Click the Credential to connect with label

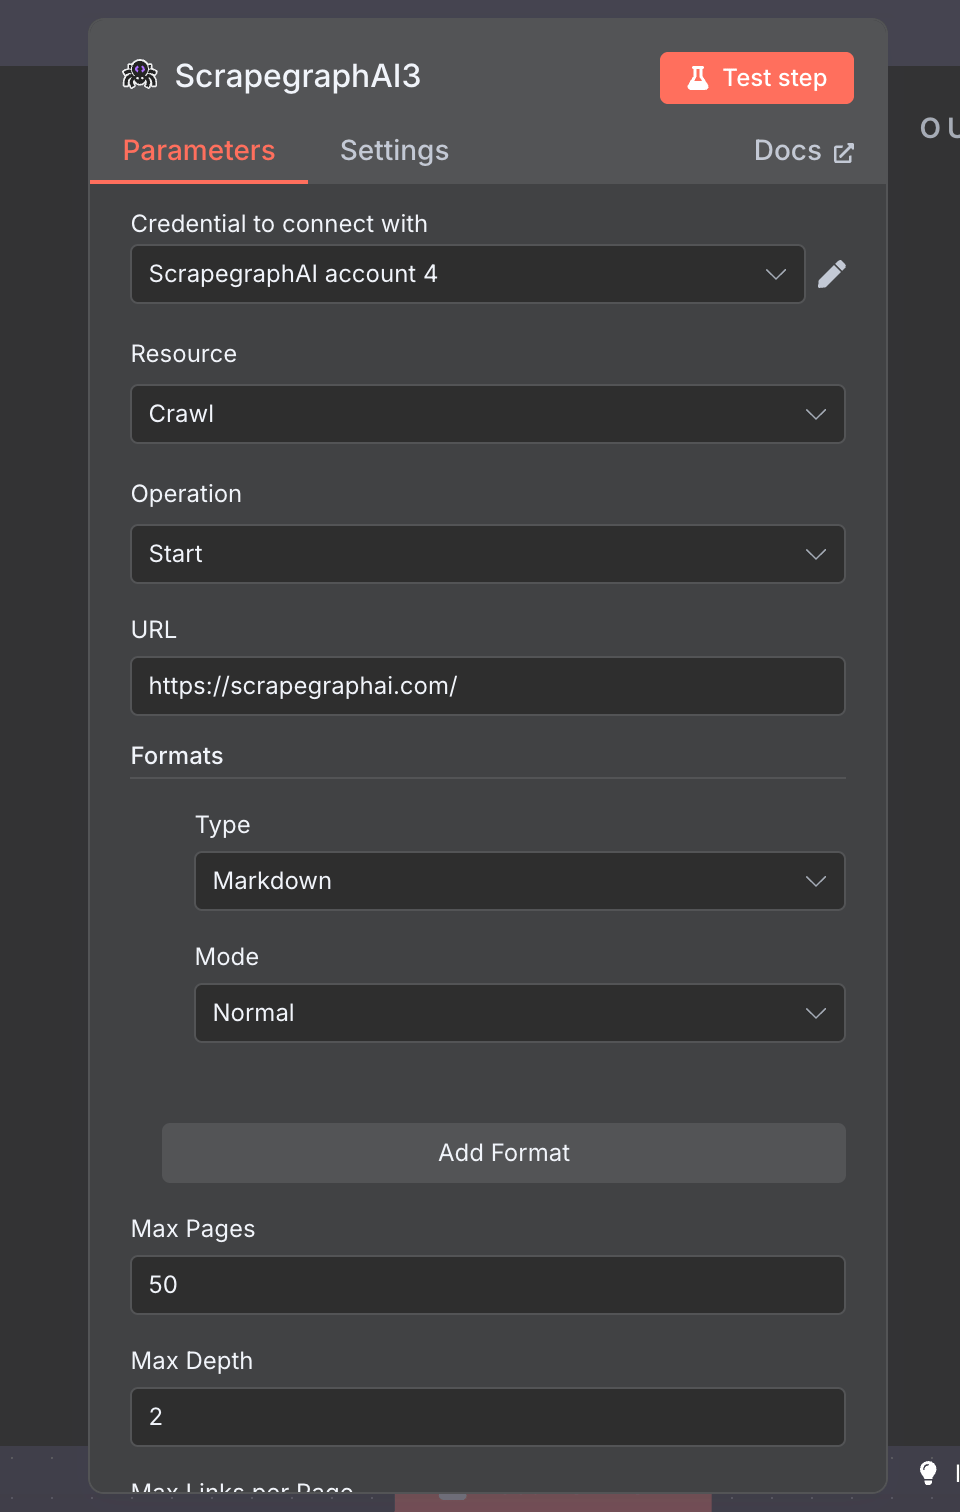(x=279, y=224)
